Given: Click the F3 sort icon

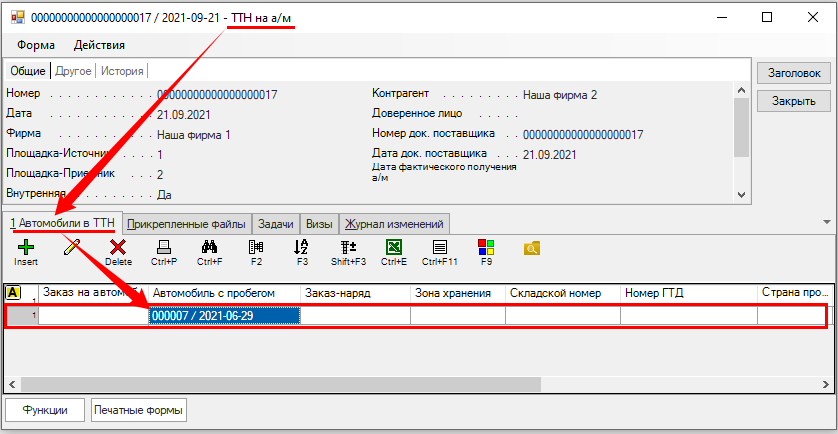Looking at the screenshot, I should coord(302,246).
